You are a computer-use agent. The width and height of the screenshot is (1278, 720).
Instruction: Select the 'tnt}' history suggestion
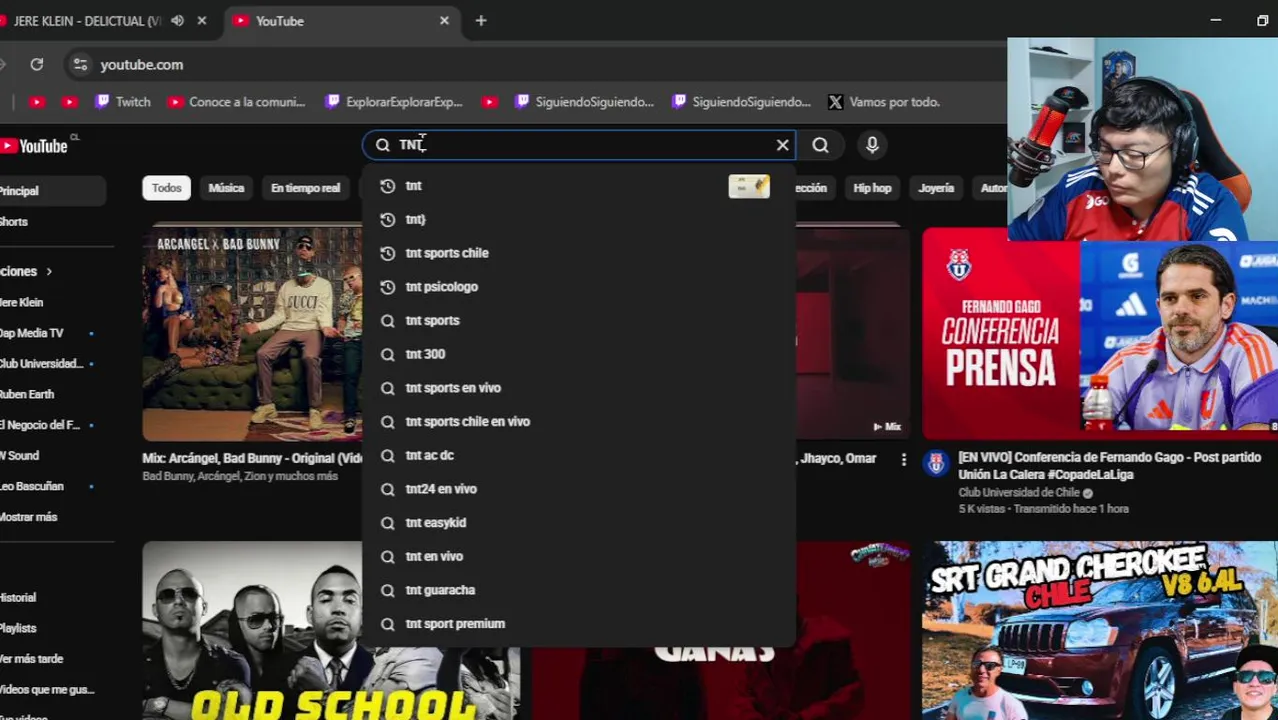tap(579, 219)
